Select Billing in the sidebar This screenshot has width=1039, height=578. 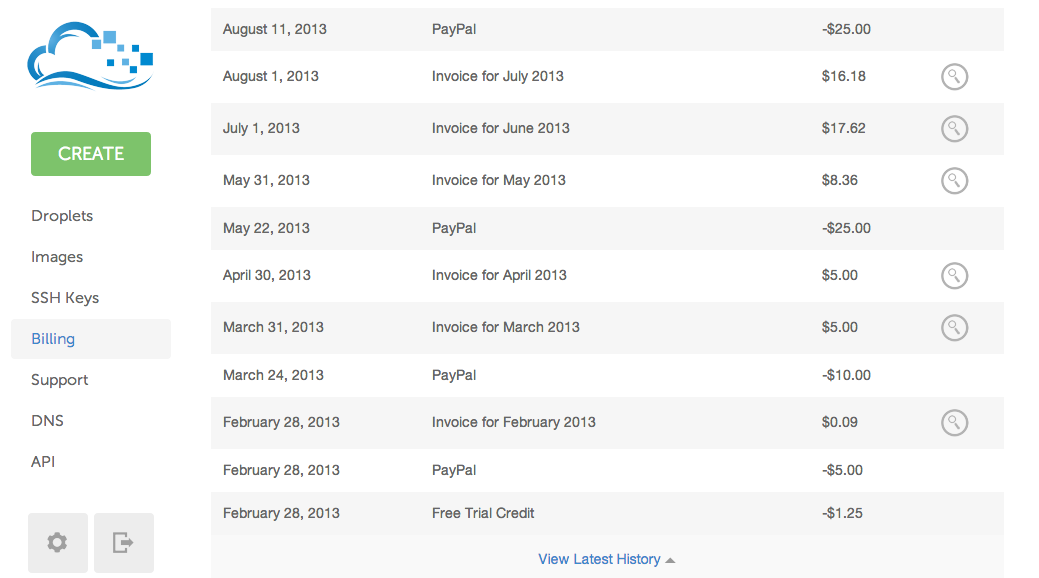[x=53, y=339]
